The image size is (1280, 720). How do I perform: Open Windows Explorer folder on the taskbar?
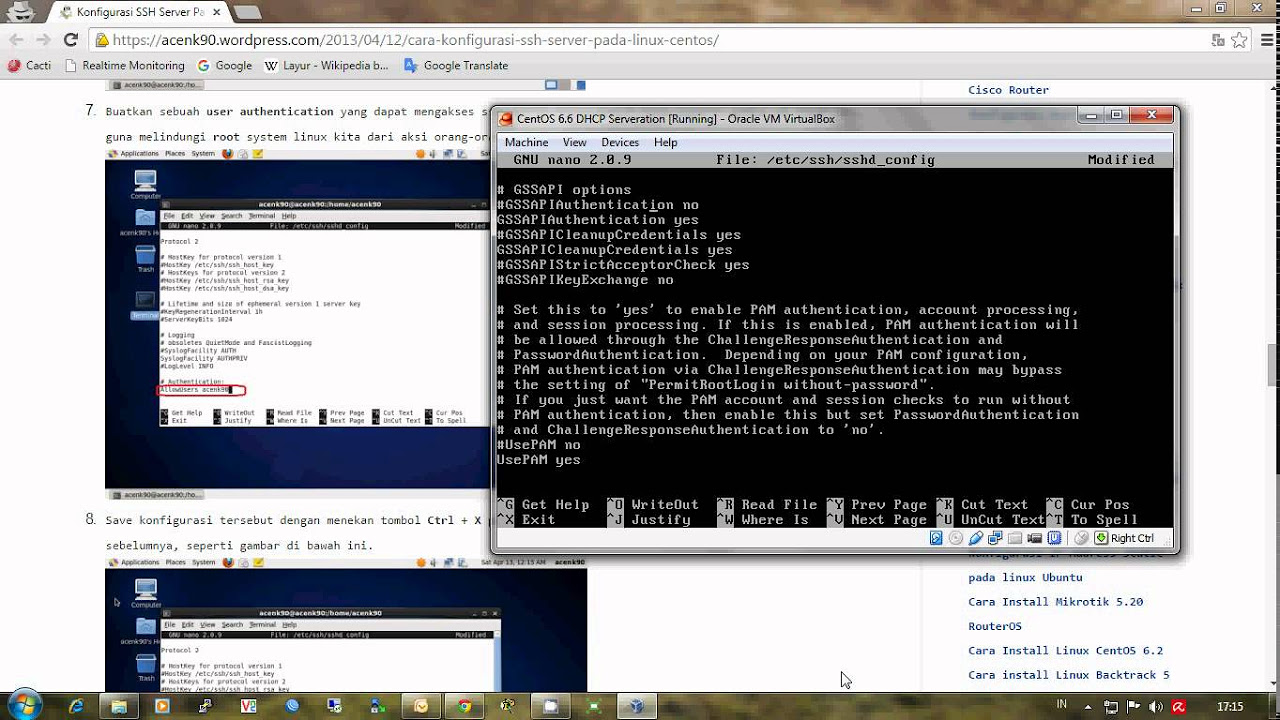119,706
